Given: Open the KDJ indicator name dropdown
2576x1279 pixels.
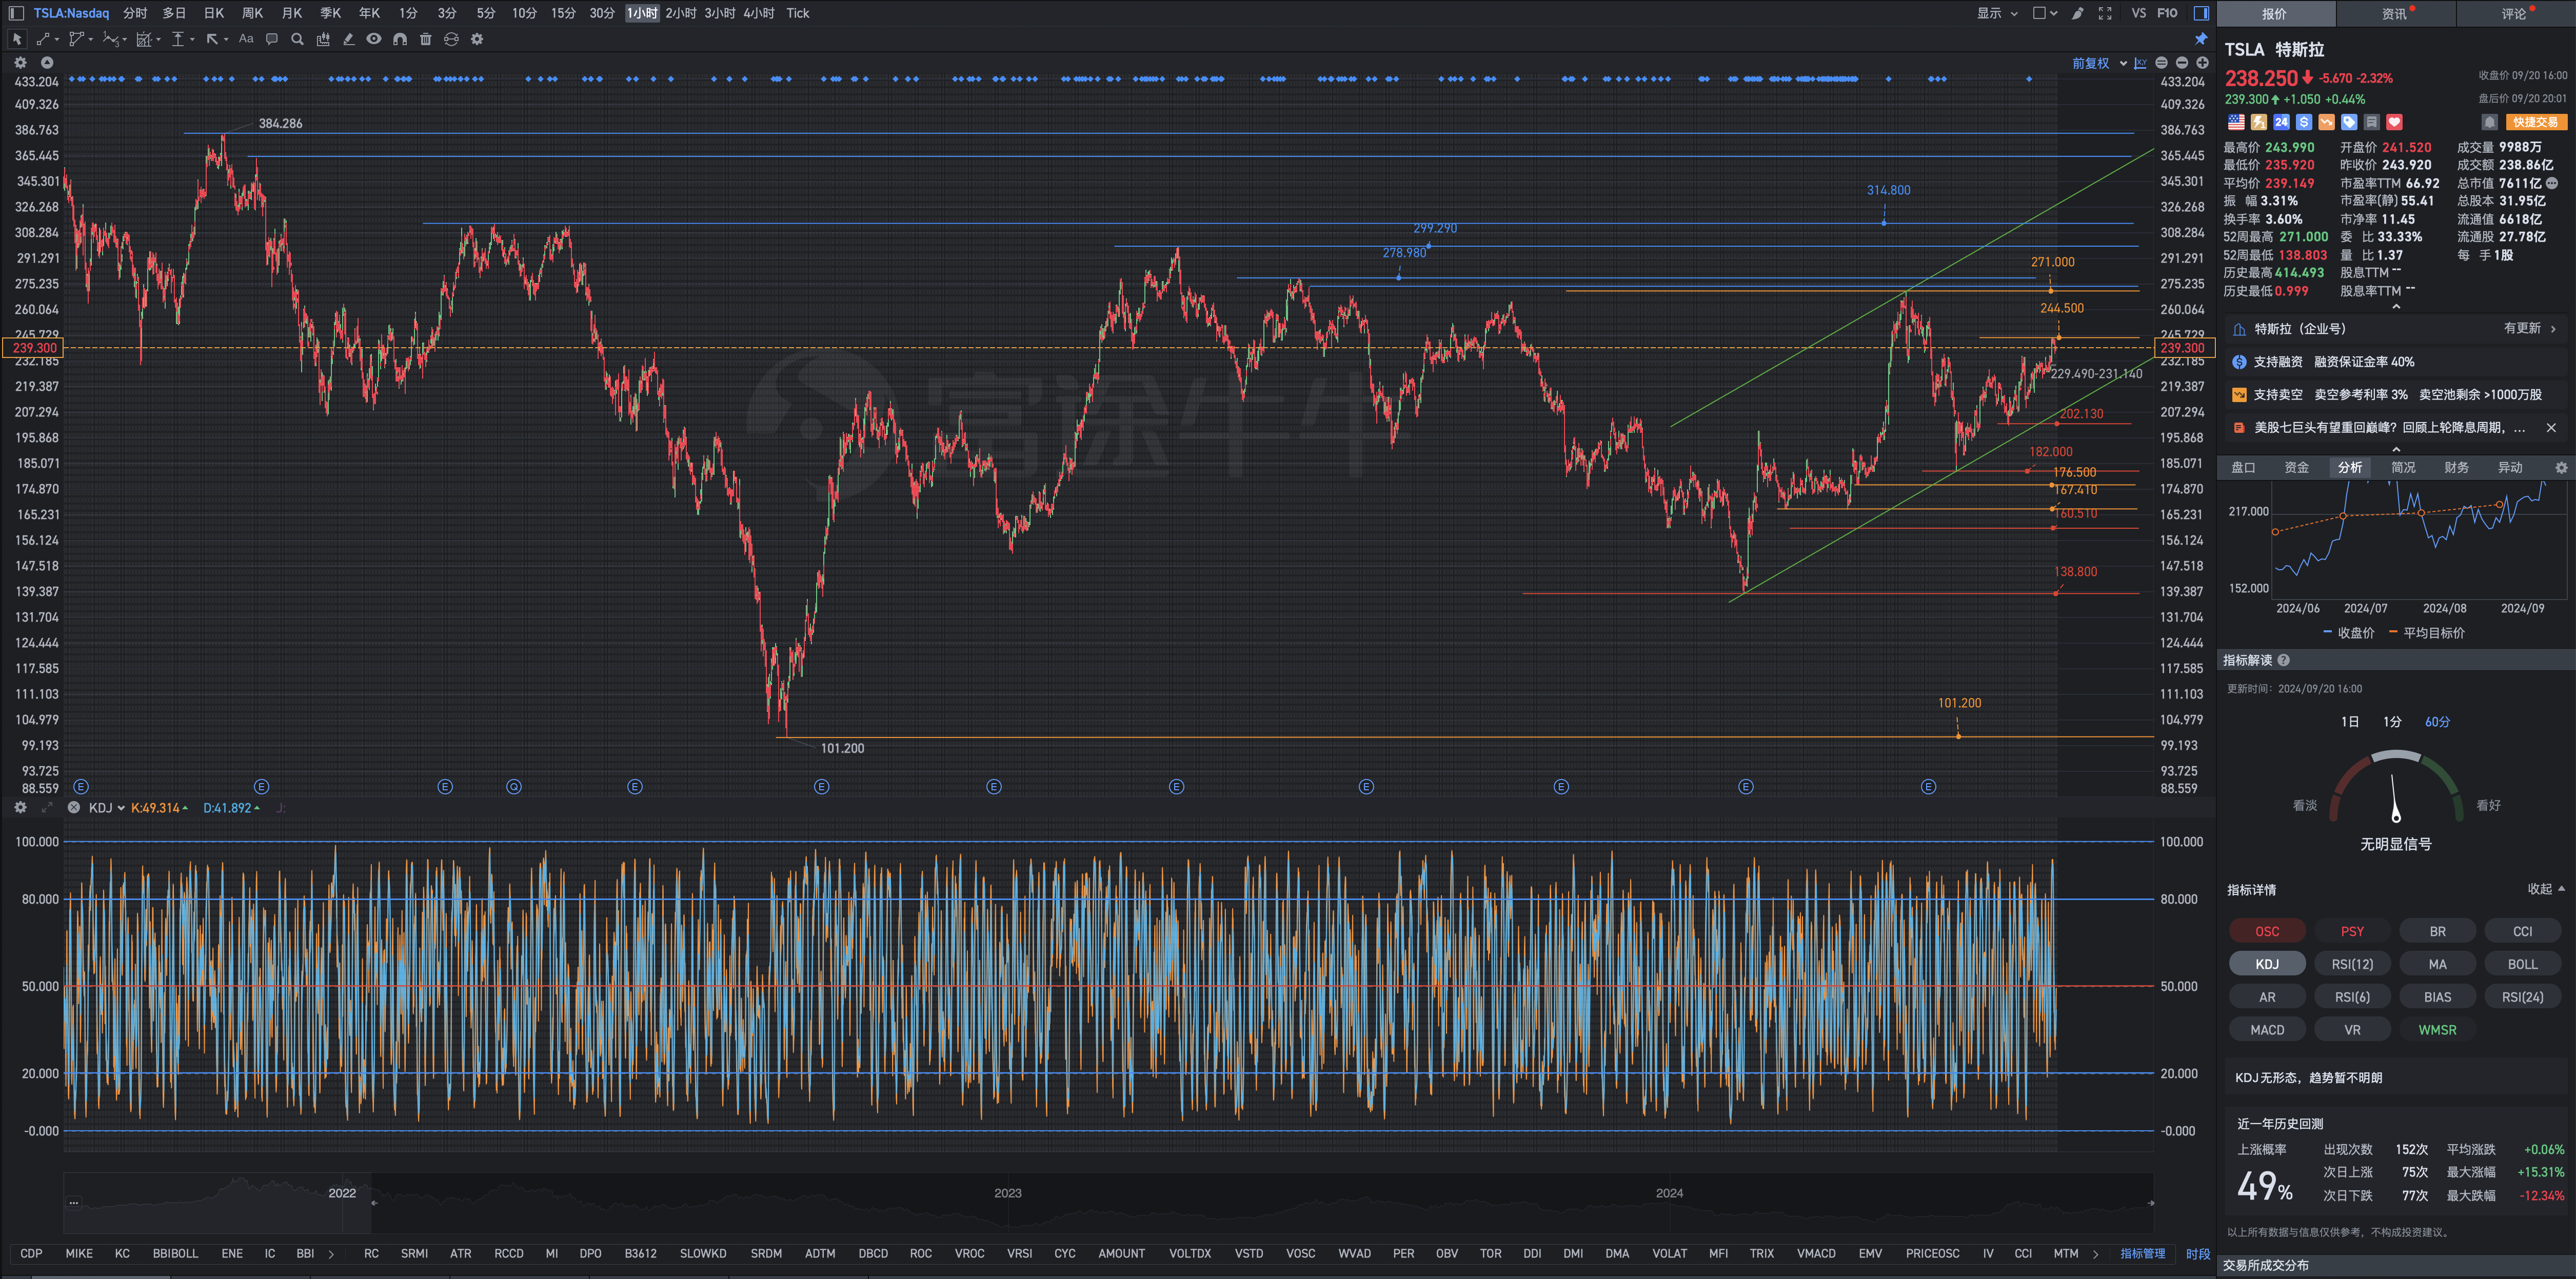Looking at the screenshot, I should (106, 808).
